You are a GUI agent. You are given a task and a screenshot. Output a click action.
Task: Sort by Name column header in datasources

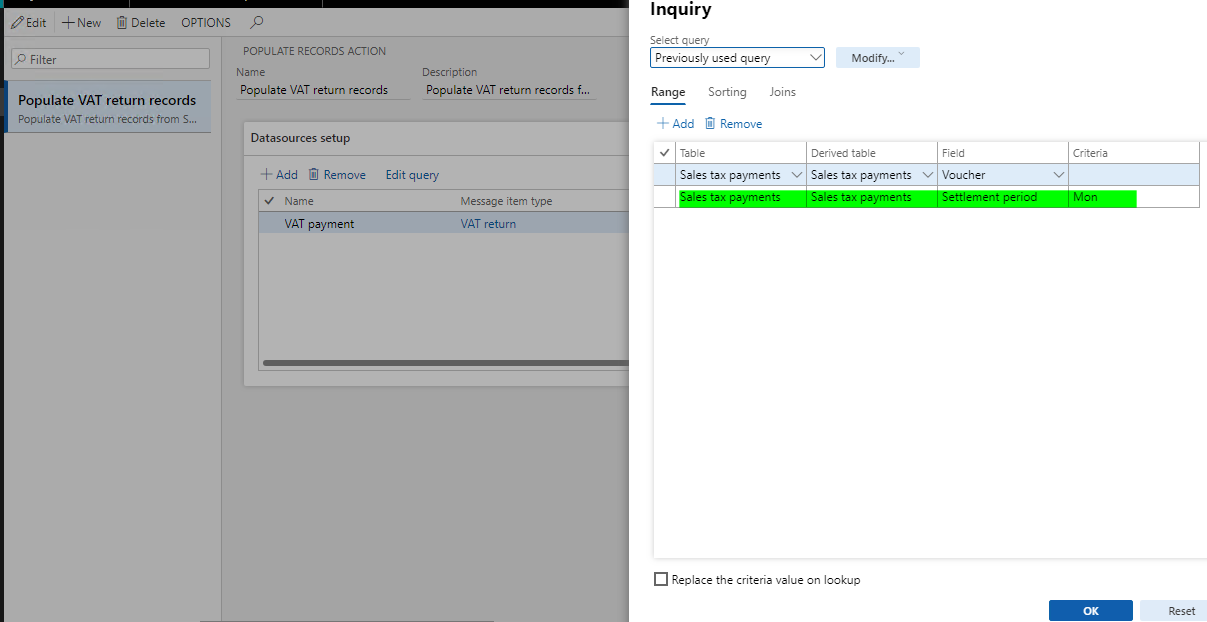299,201
